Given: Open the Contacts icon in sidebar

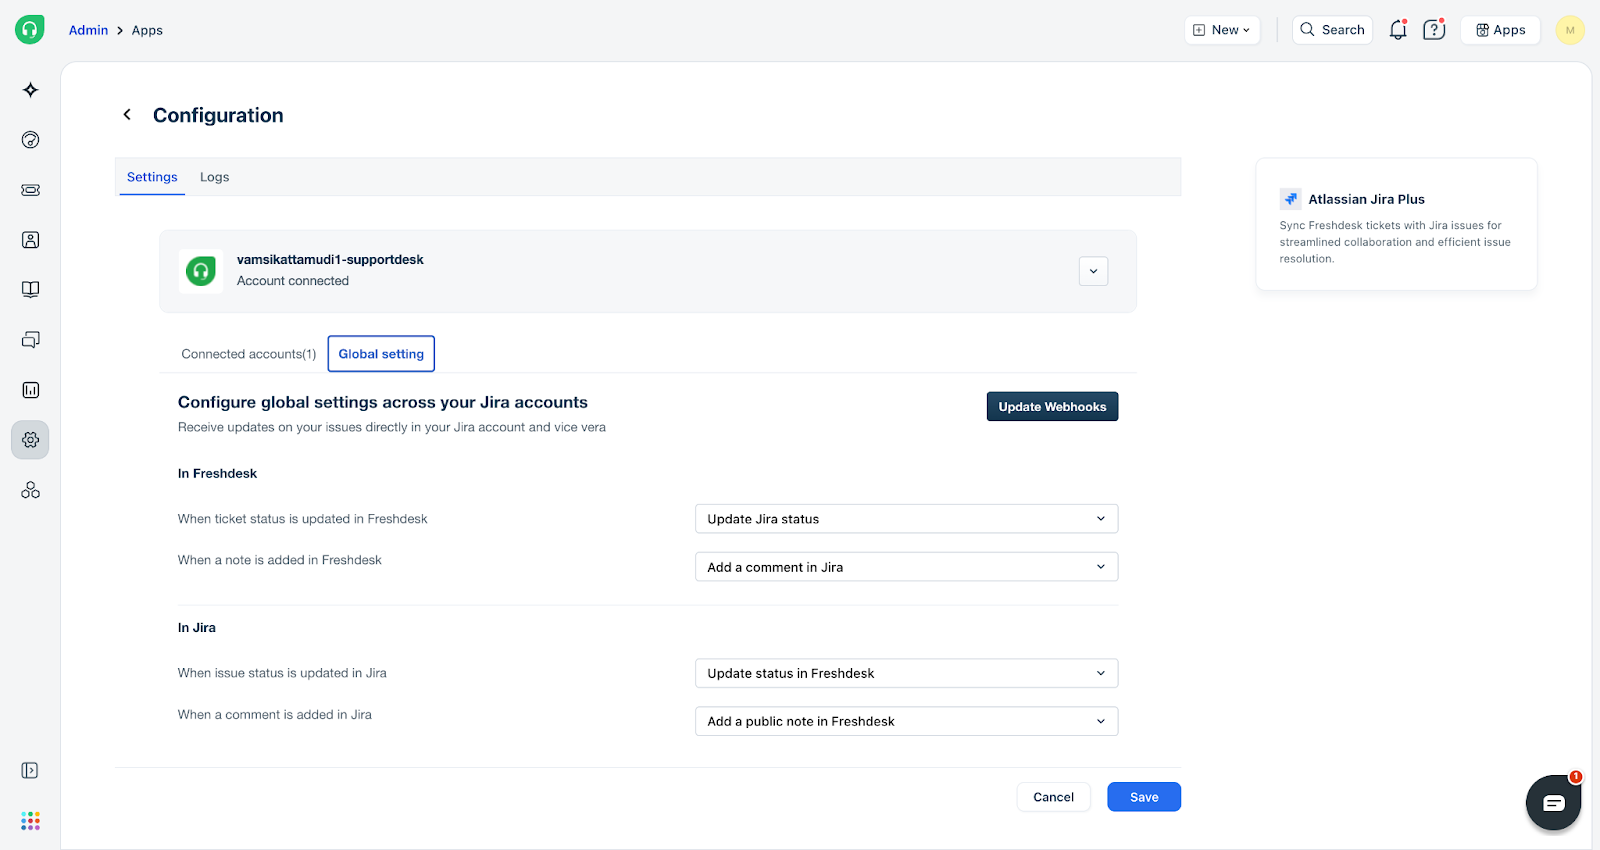Looking at the screenshot, I should [31, 240].
